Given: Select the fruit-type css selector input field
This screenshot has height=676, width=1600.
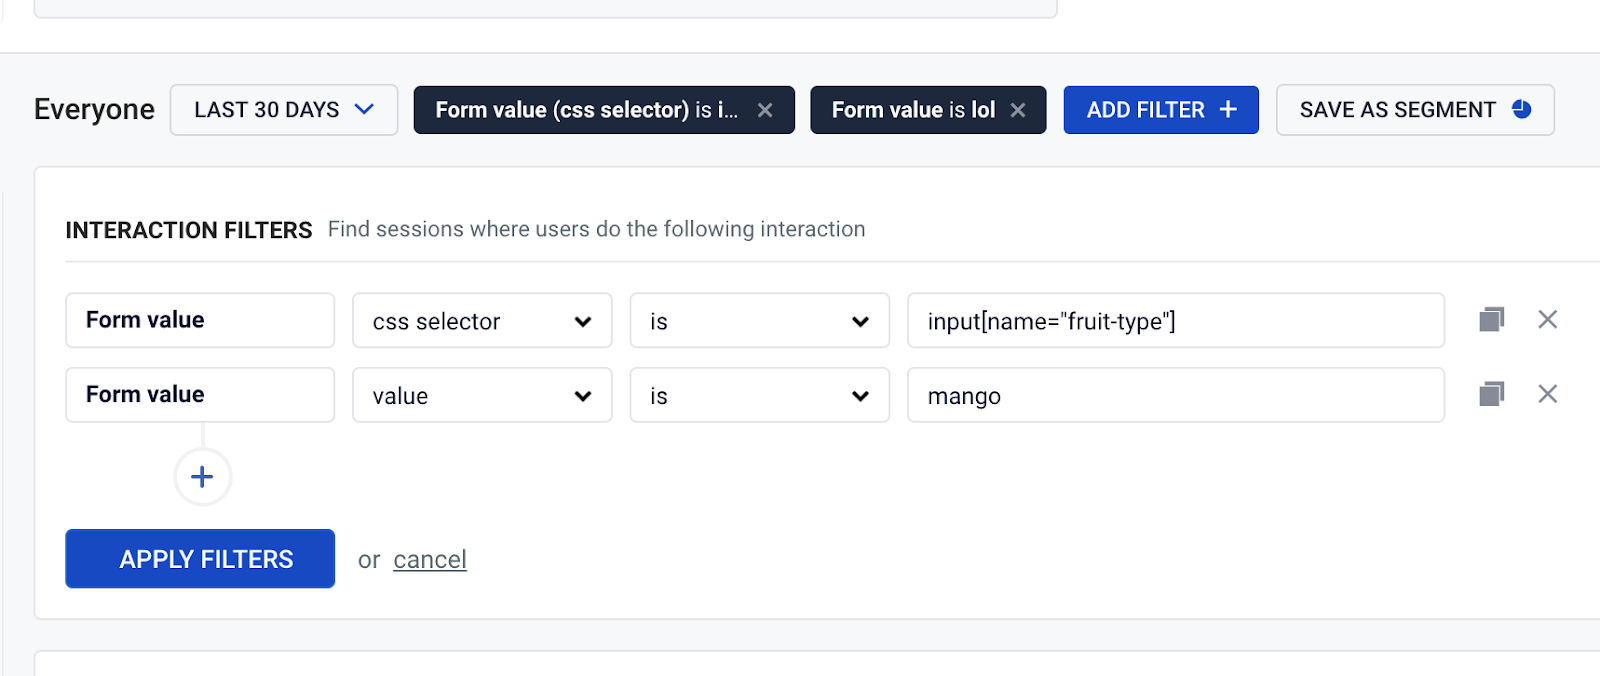Looking at the screenshot, I should click(1175, 320).
